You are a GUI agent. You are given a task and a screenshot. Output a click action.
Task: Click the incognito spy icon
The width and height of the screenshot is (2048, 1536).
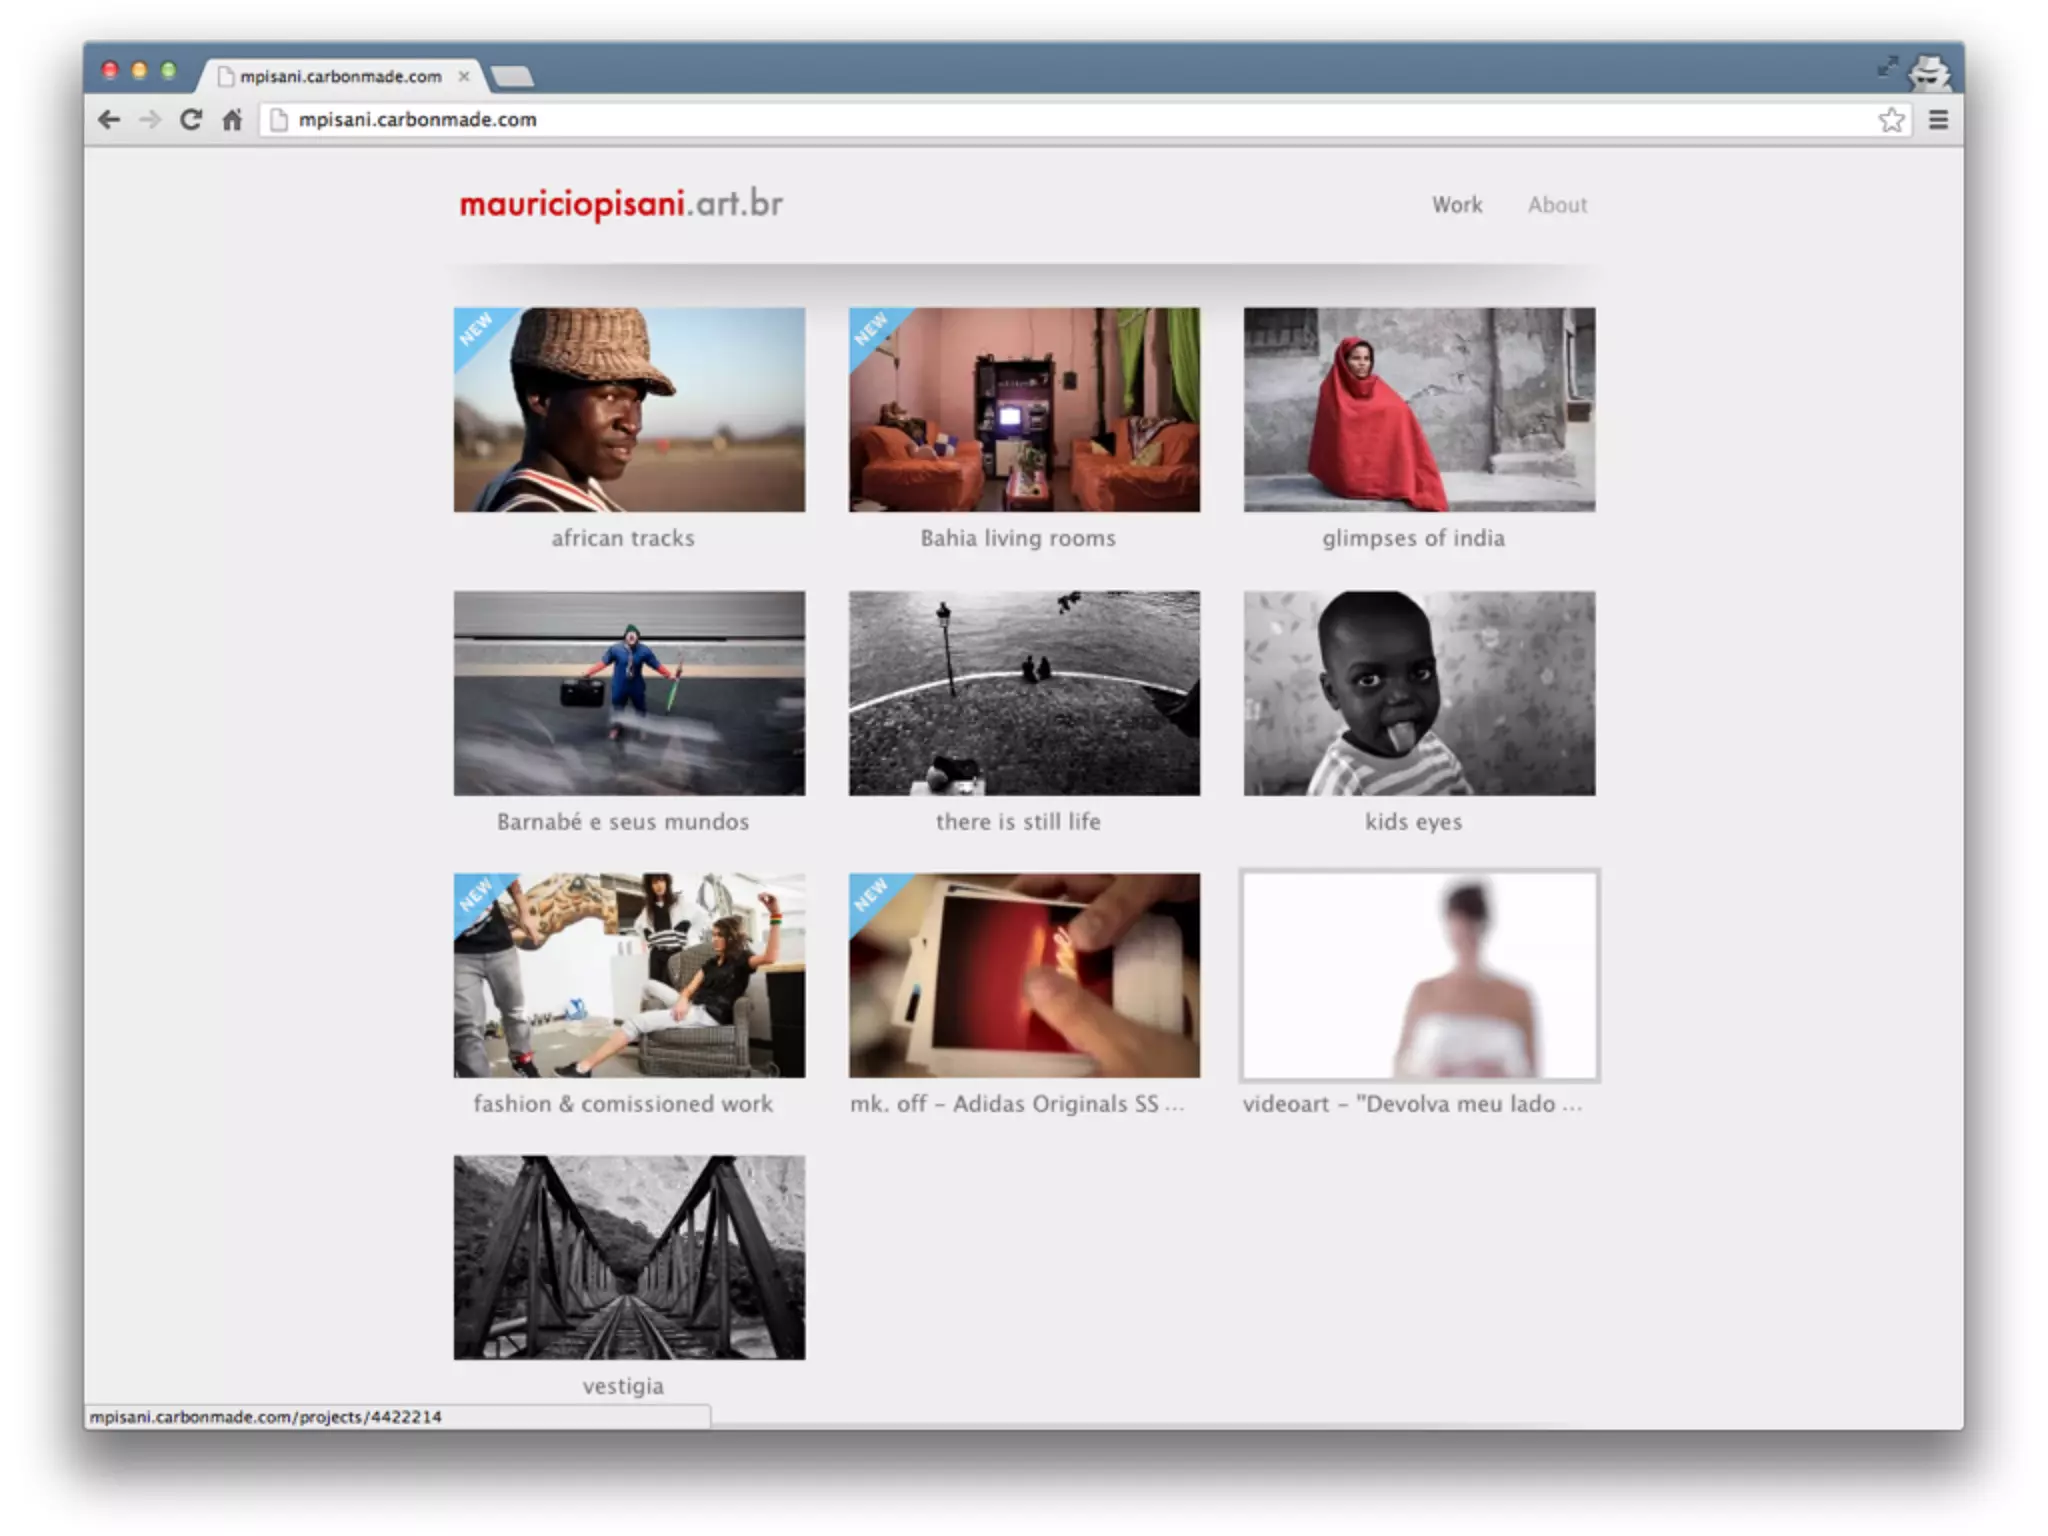[1929, 72]
